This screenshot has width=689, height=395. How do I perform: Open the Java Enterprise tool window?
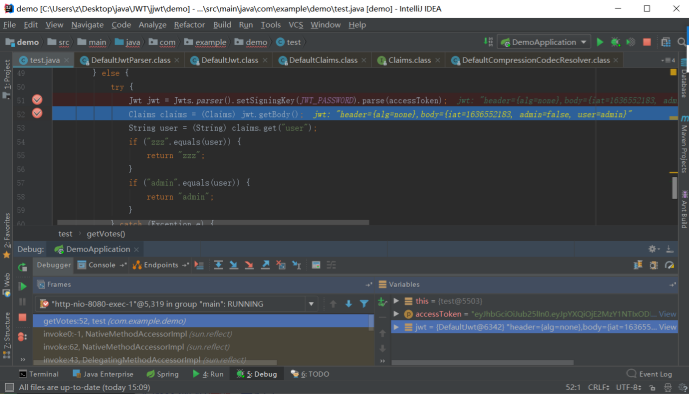tap(103, 374)
